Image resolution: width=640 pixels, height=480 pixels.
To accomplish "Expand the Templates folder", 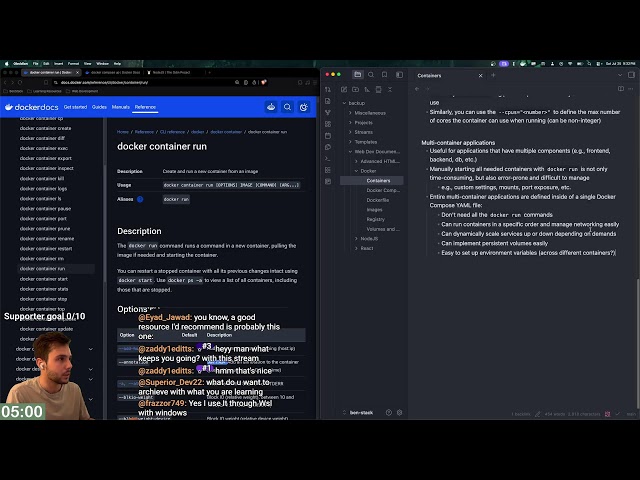I will 350,142.
